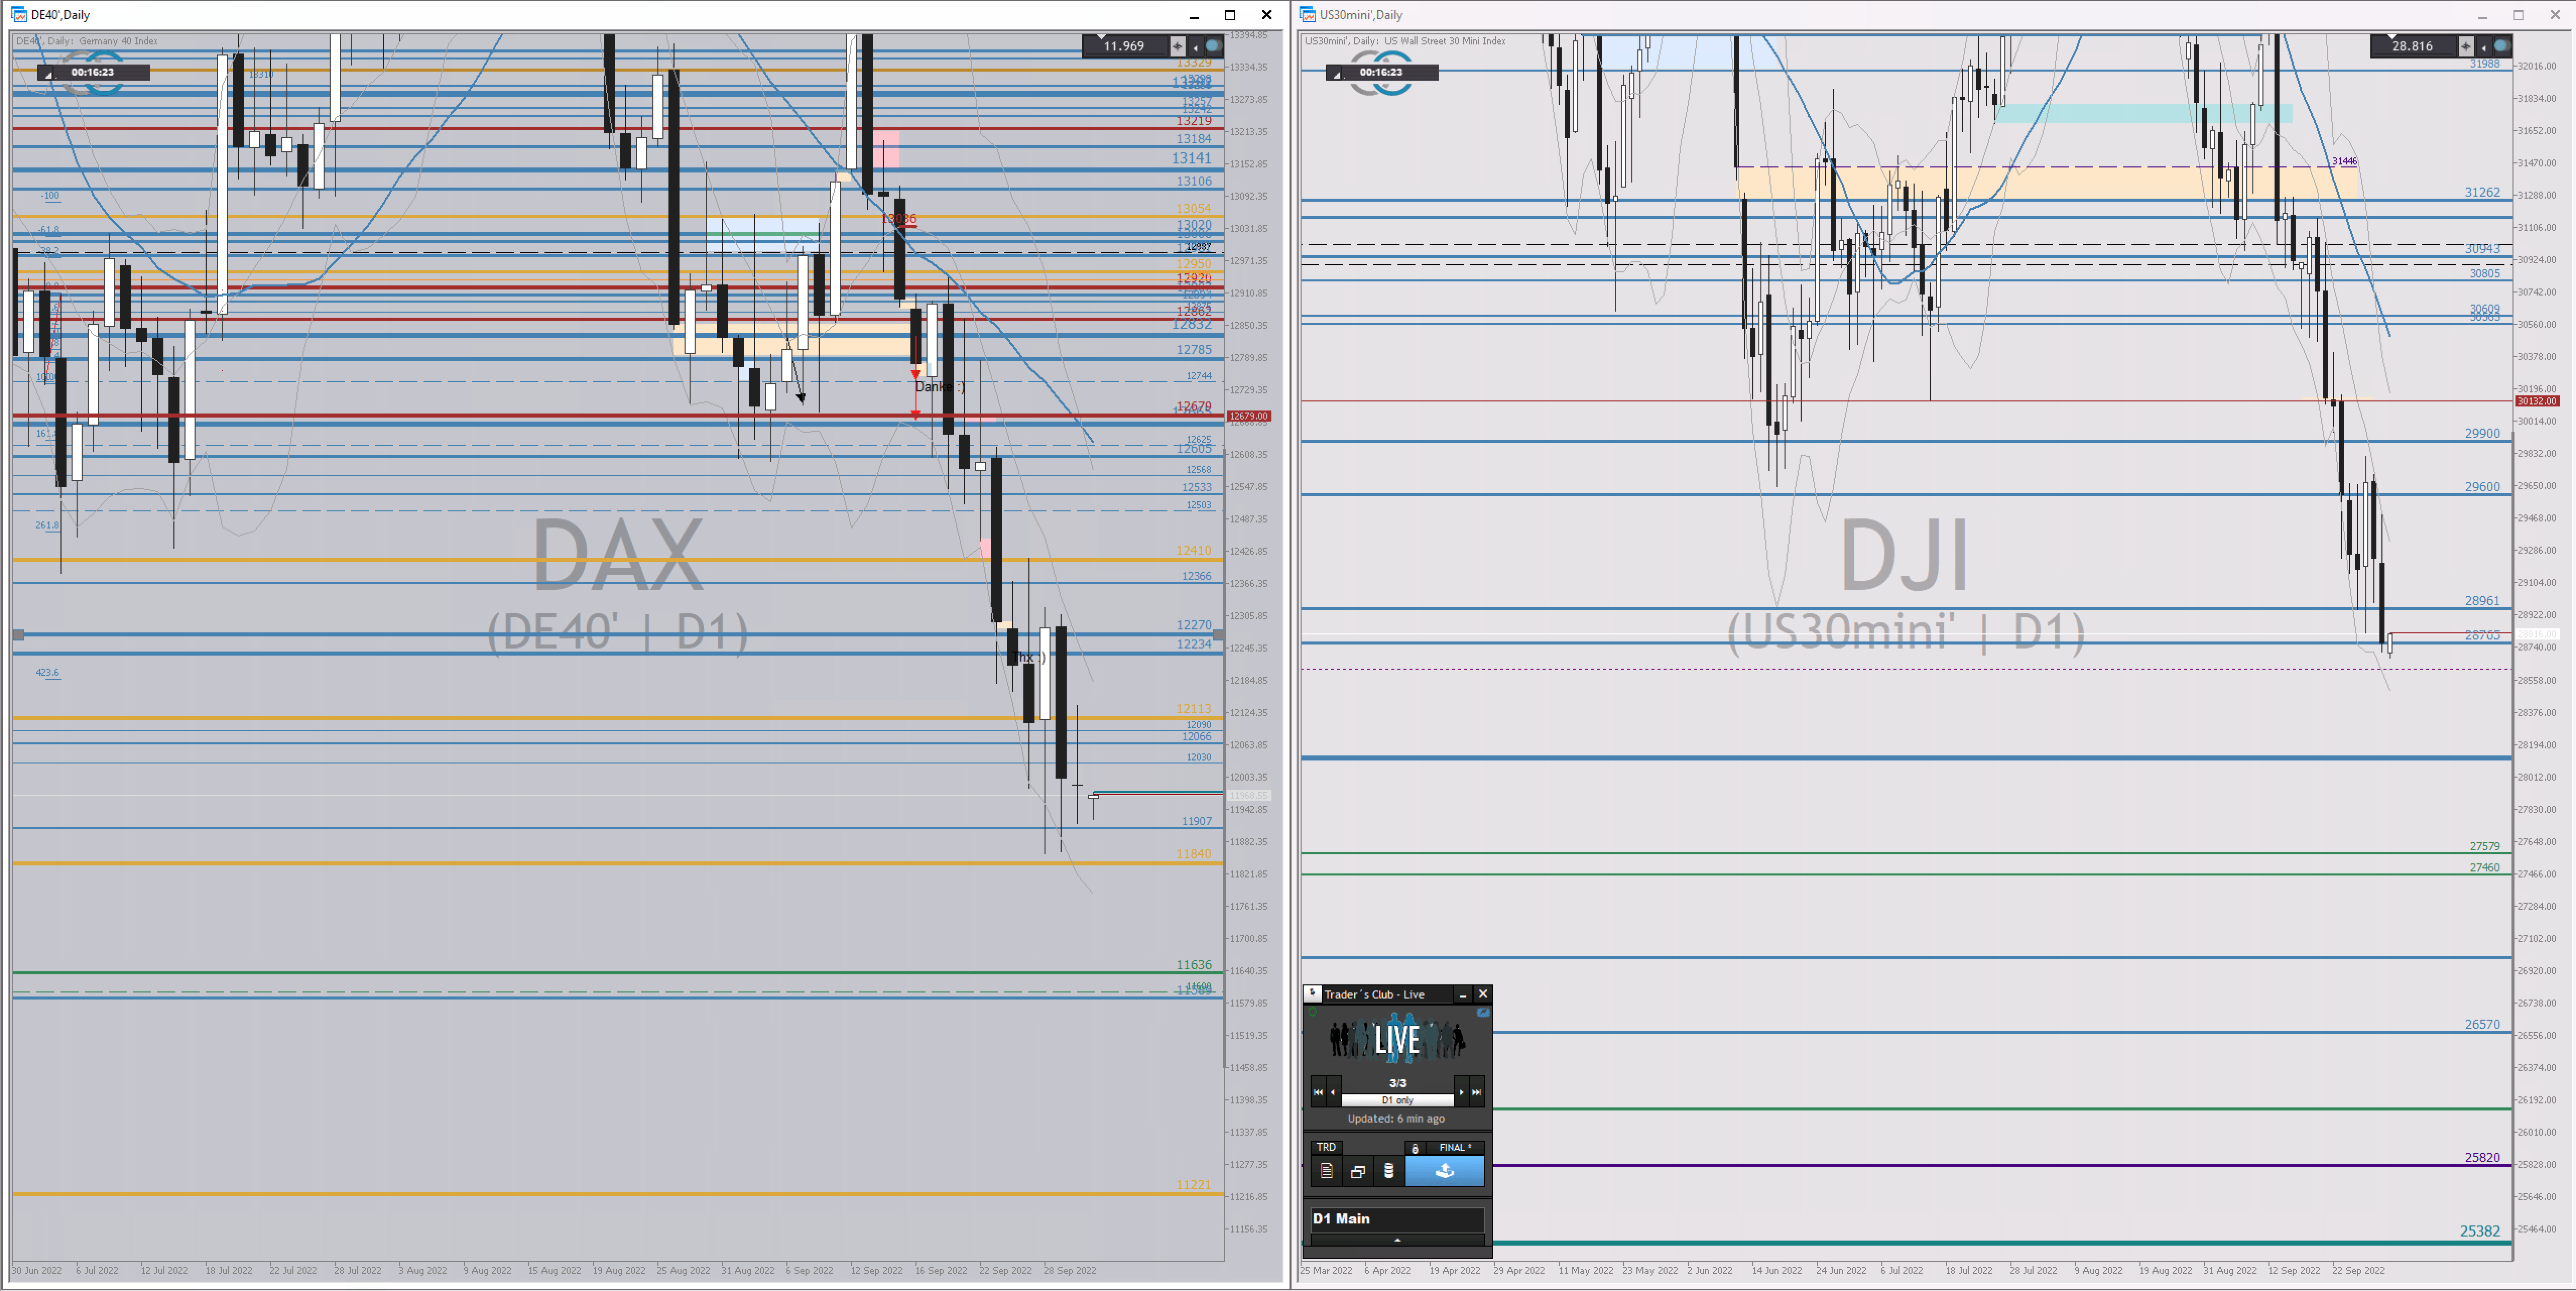Click the MetaTrader chart icon in the US30mini title bar
This screenshot has height=1291, width=2576.
point(1308,14)
